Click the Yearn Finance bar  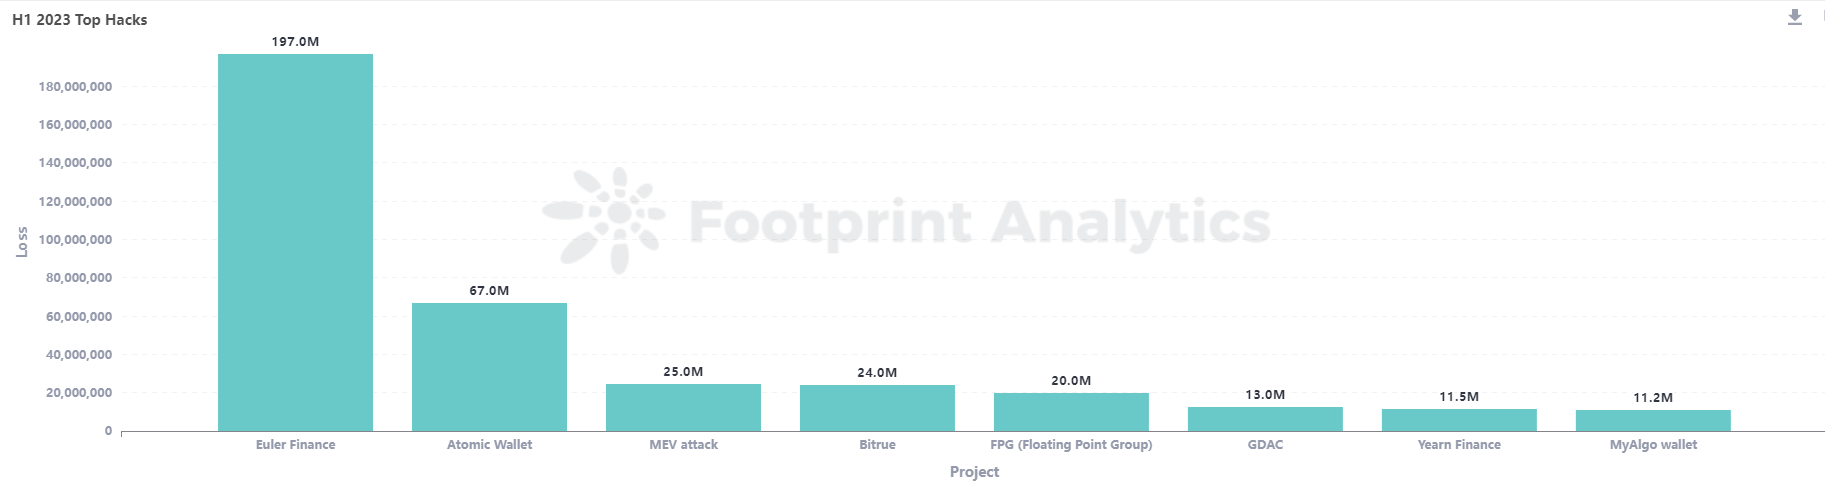1459,420
